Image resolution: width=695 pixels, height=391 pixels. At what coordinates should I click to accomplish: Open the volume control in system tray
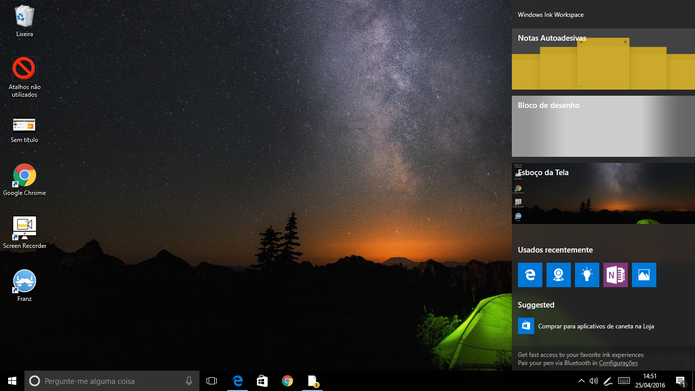point(594,381)
